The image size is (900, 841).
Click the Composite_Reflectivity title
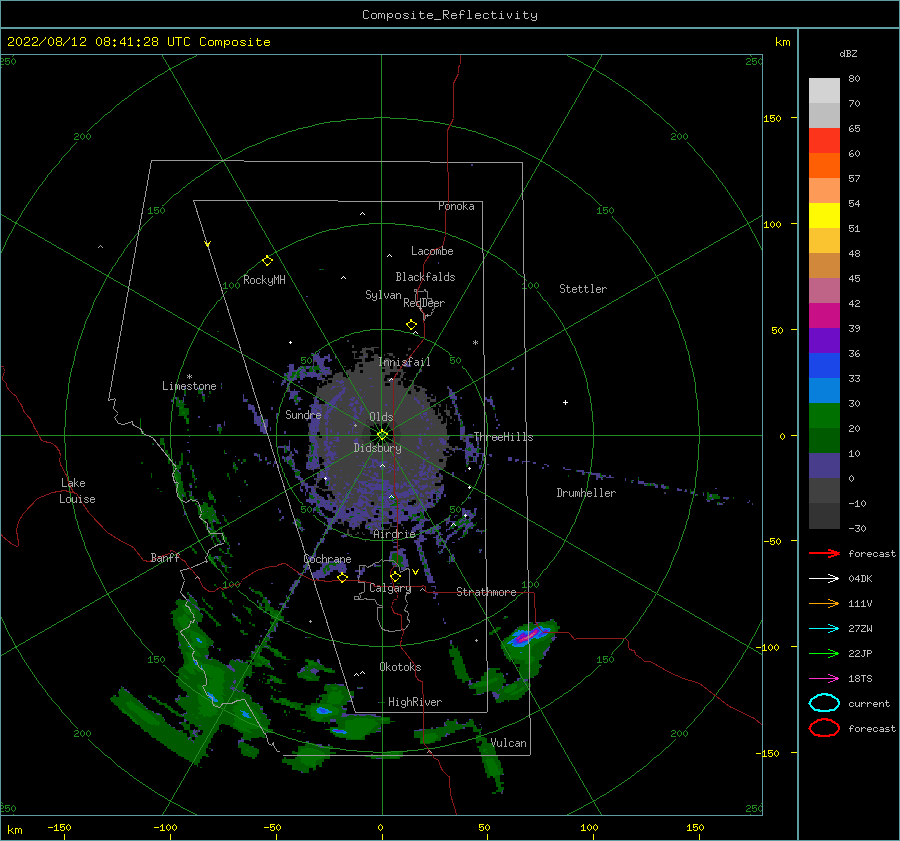point(449,15)
